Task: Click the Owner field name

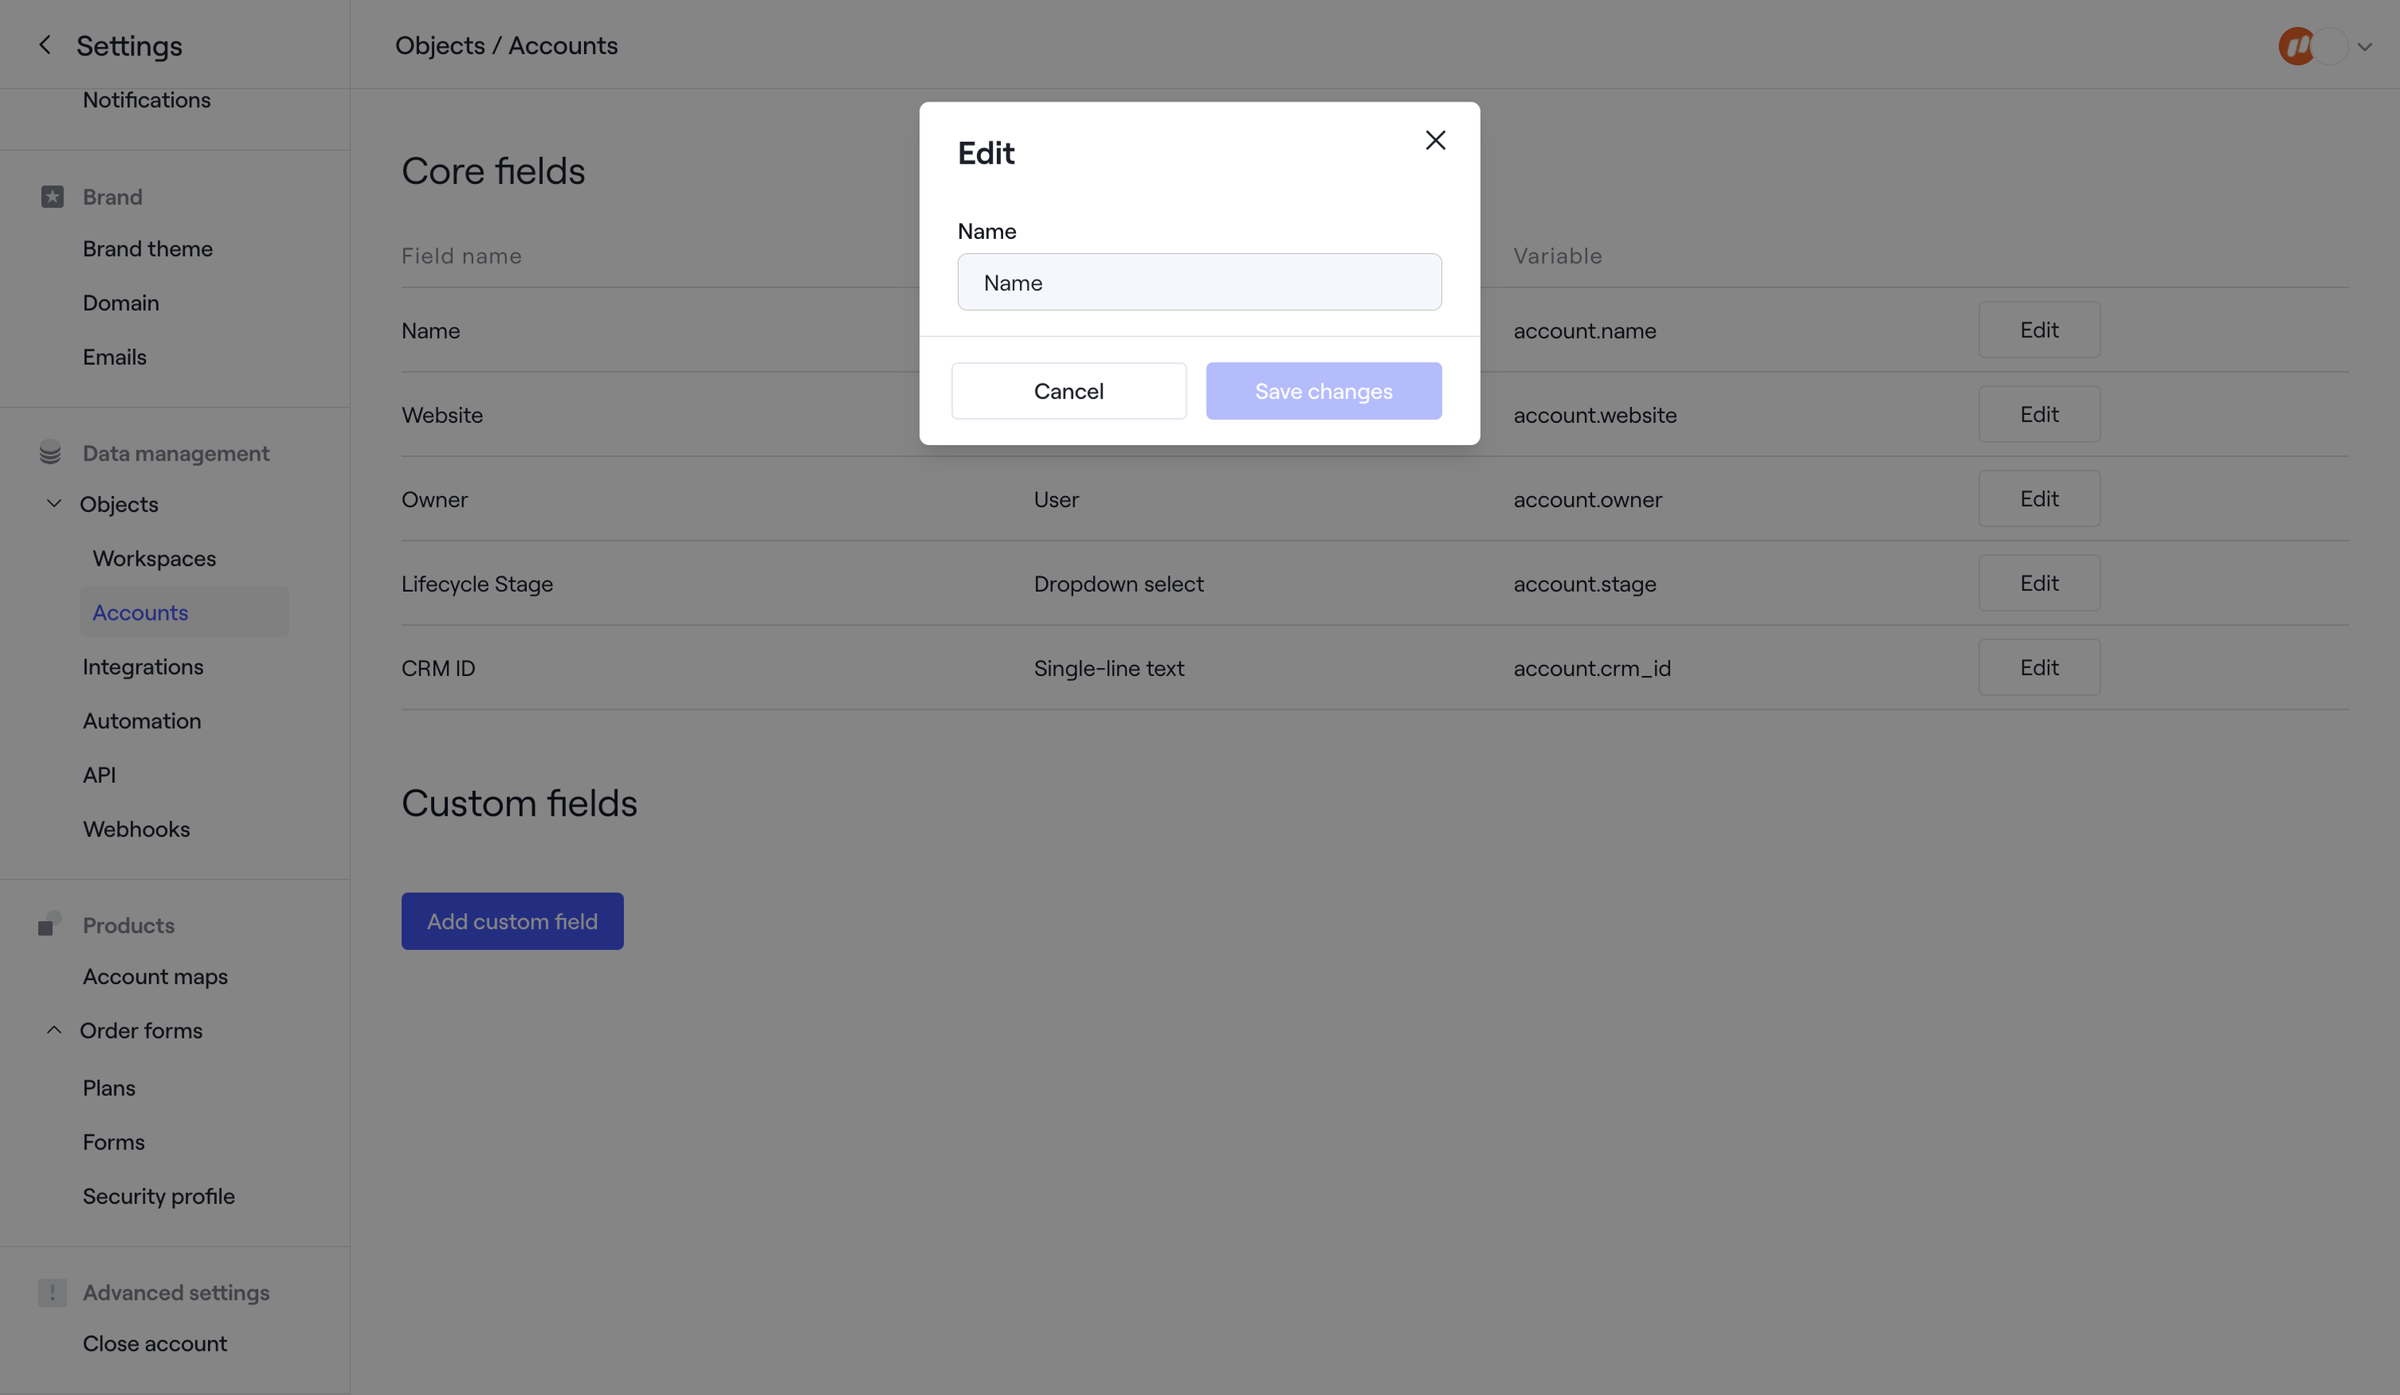Action: coord(434,499)
